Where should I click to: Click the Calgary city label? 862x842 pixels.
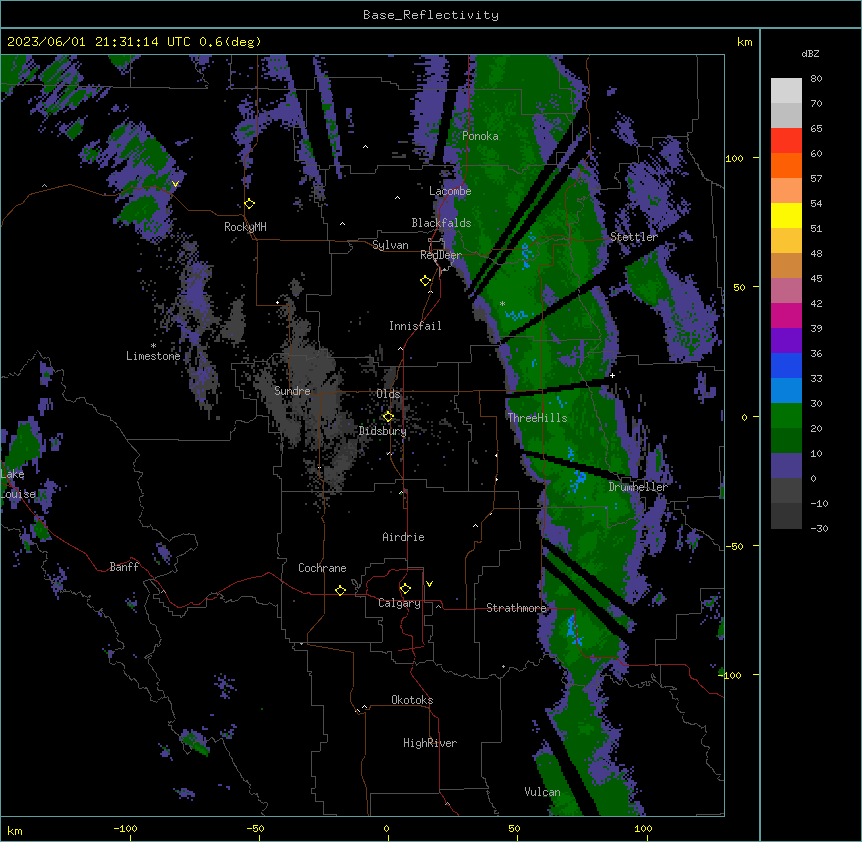click(400, 603)
